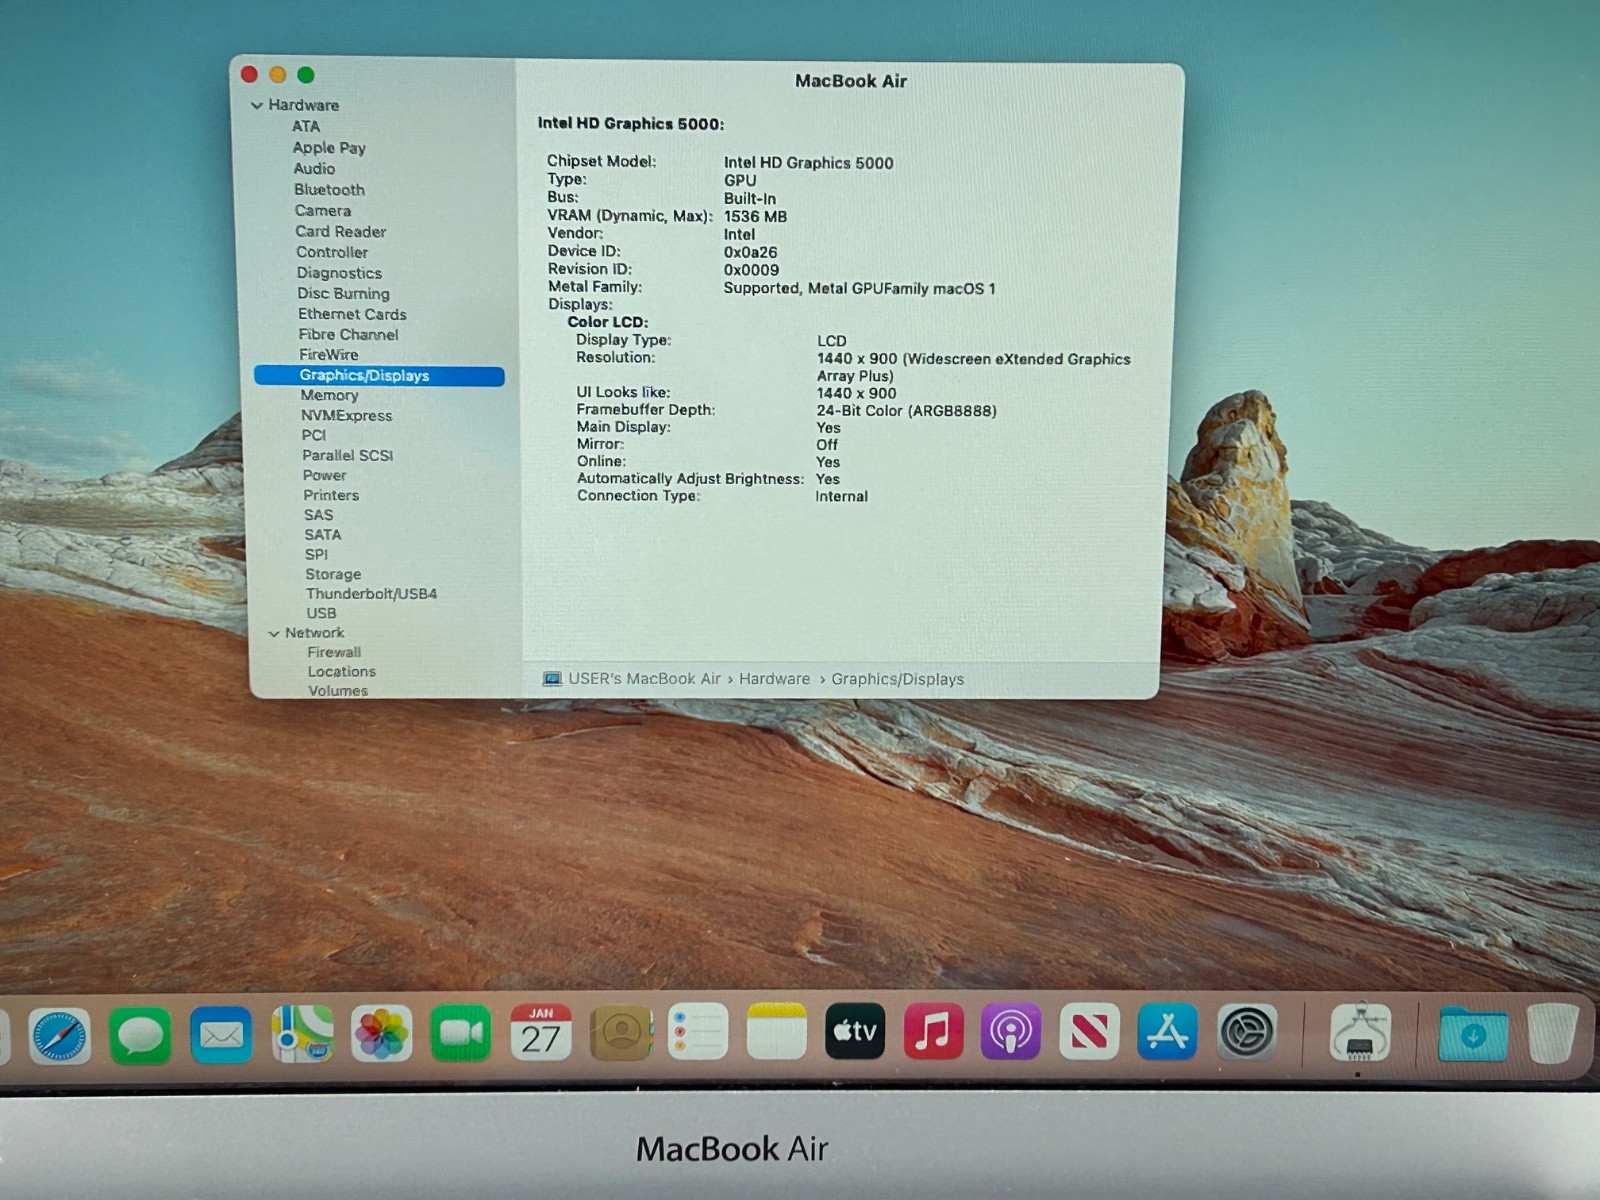Click the Device ID value 0x0a26

tap(750, 252)
